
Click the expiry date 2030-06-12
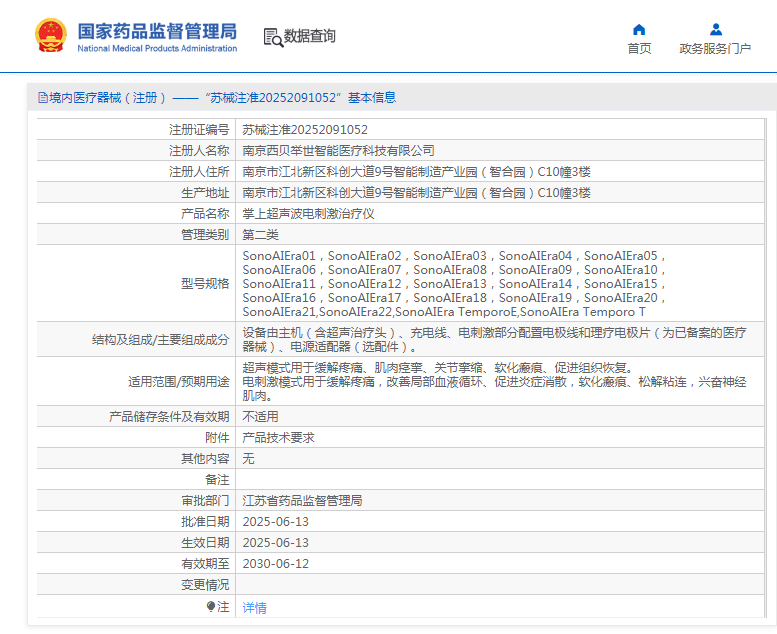(x=275, y=564)
